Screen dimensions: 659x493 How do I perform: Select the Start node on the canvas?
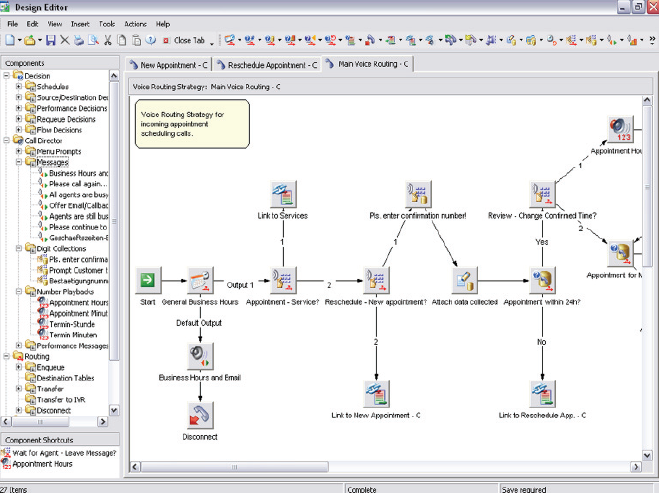[x=147, y=280]
